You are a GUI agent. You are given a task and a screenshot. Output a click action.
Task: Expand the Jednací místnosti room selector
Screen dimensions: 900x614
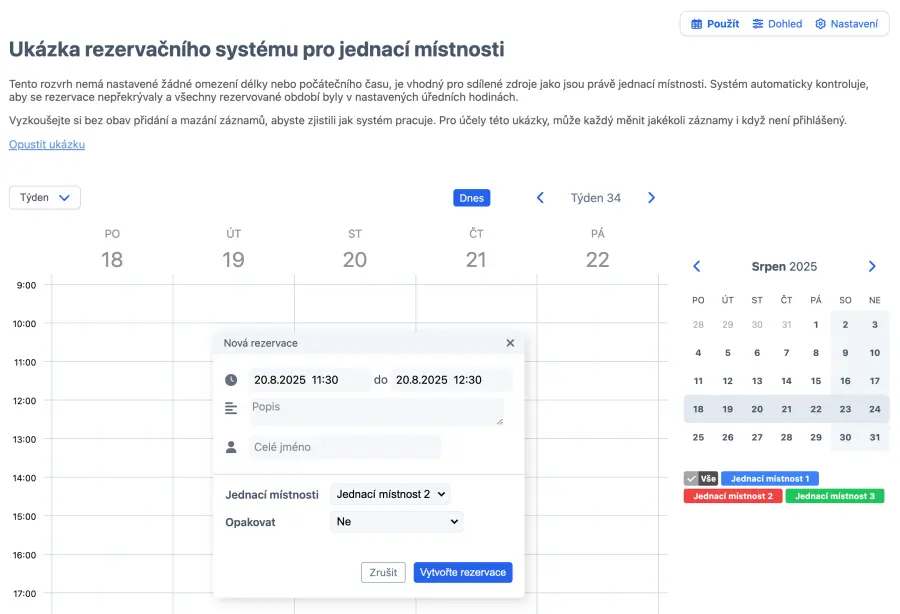coord(390,494)
